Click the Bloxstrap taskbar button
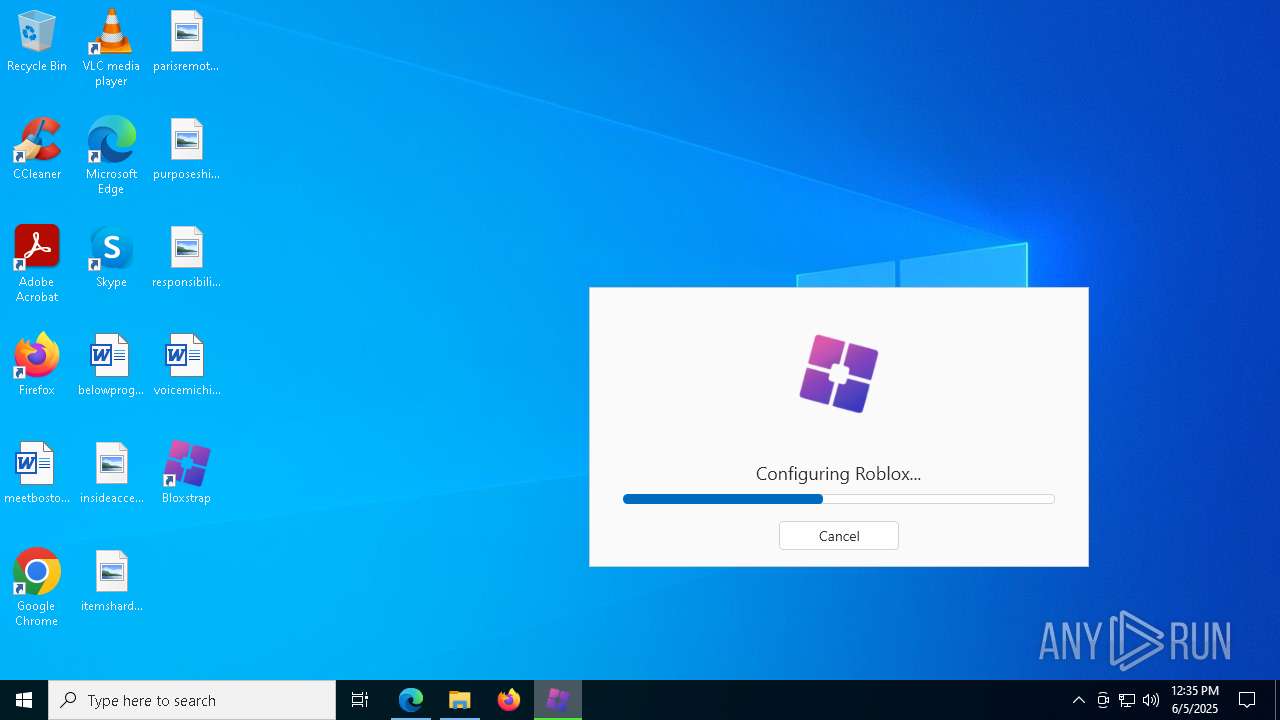The image size is (1280, 720). click(558, 700)
